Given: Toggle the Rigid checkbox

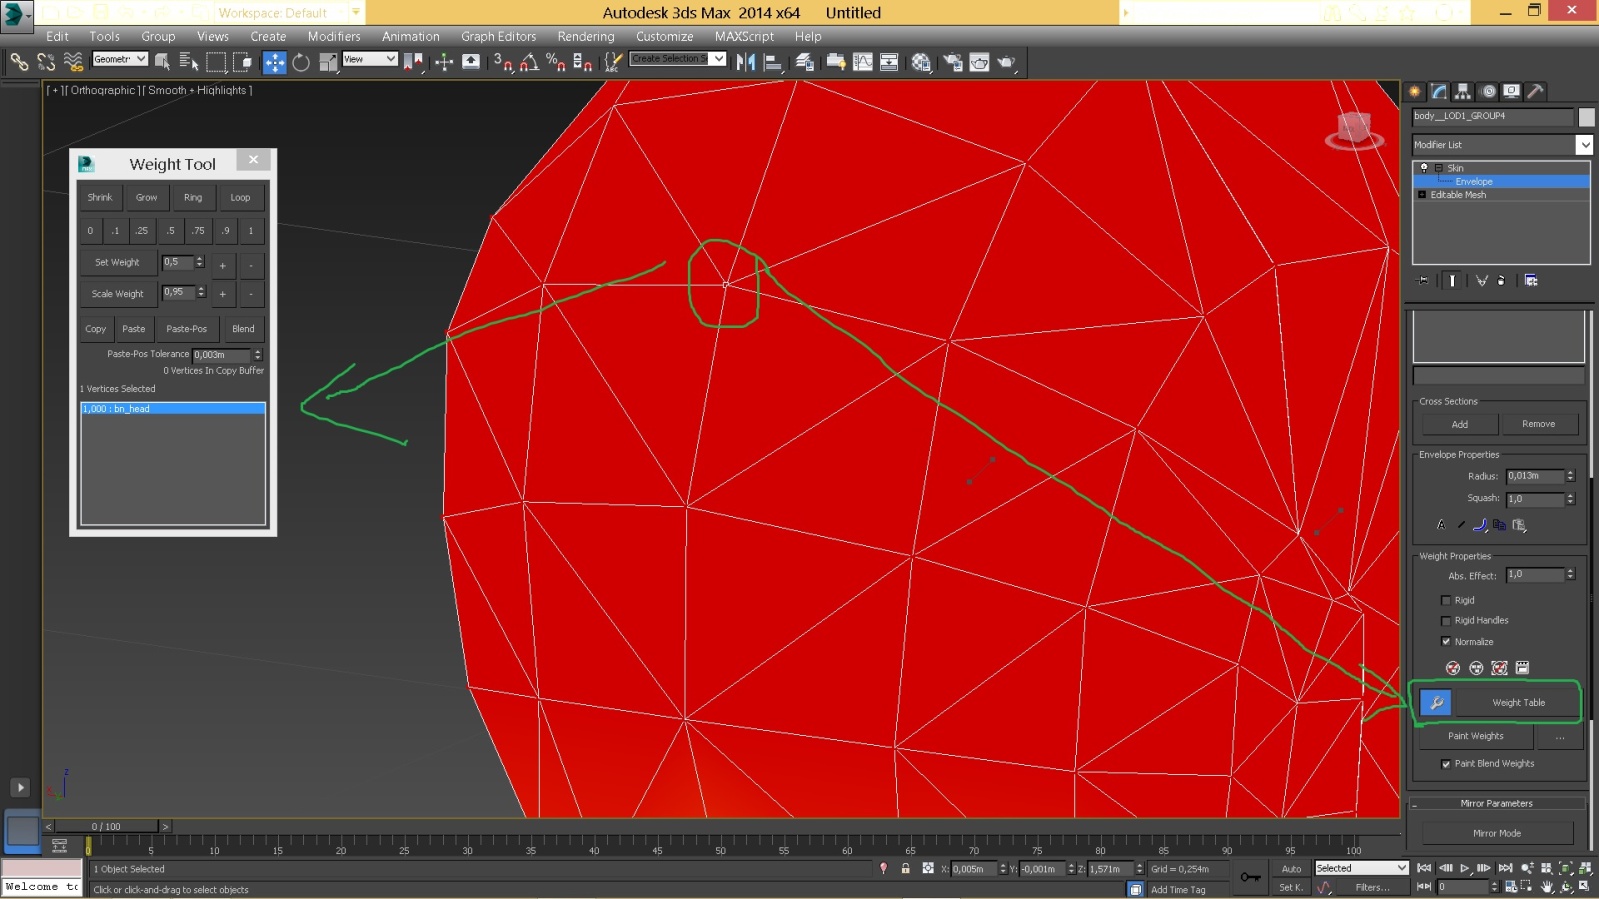Looking at the screenshot, I should 1445,600.
